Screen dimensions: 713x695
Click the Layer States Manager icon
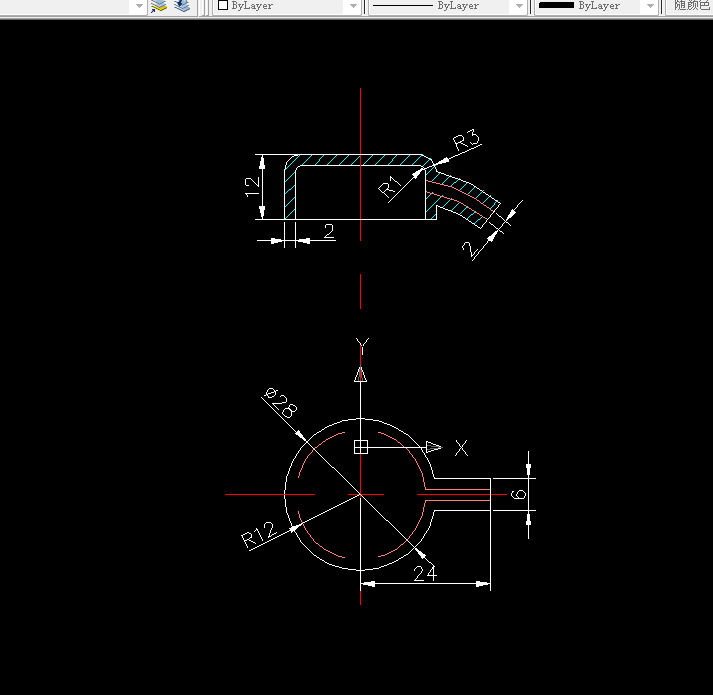coord(182,6)
